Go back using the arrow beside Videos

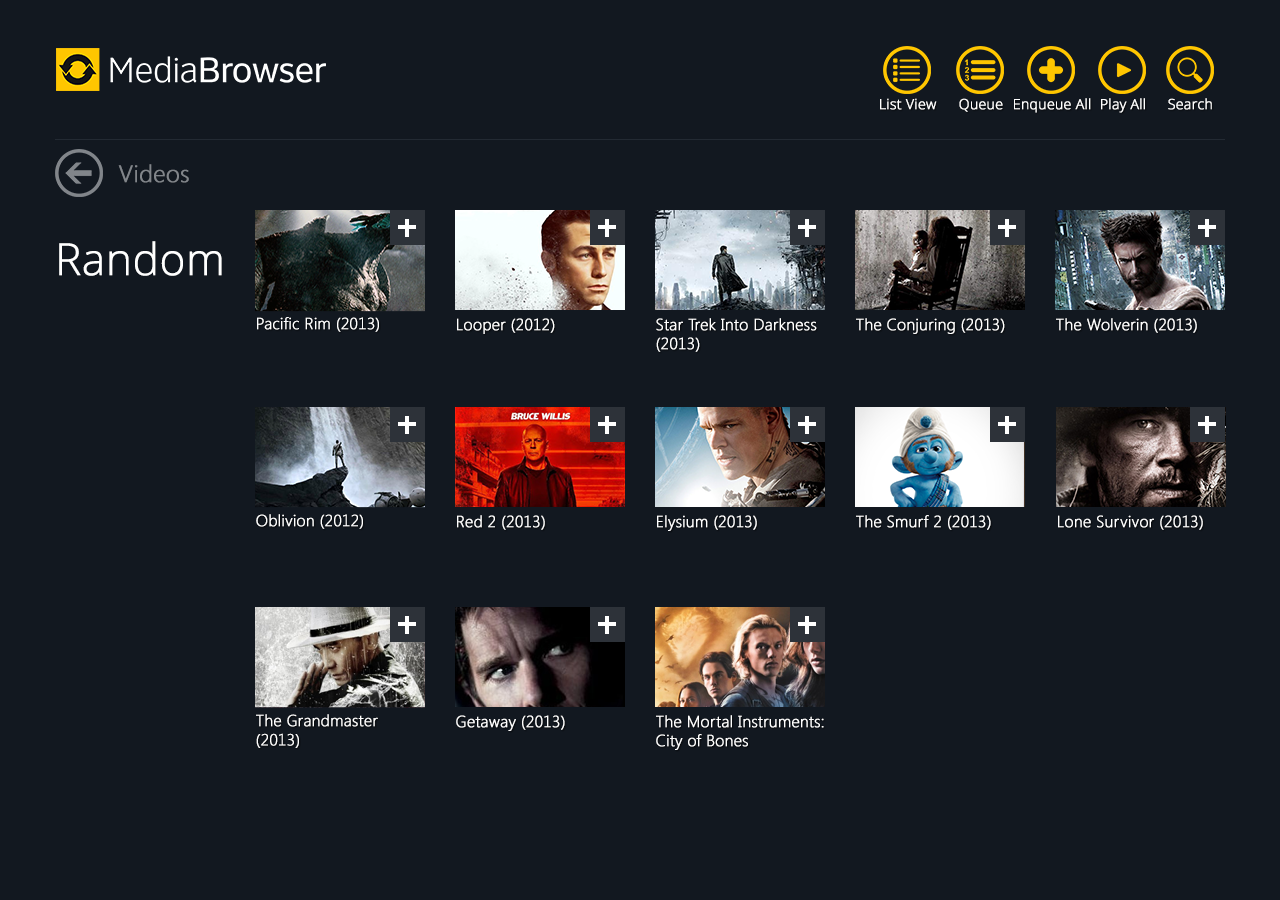(79, 173)
